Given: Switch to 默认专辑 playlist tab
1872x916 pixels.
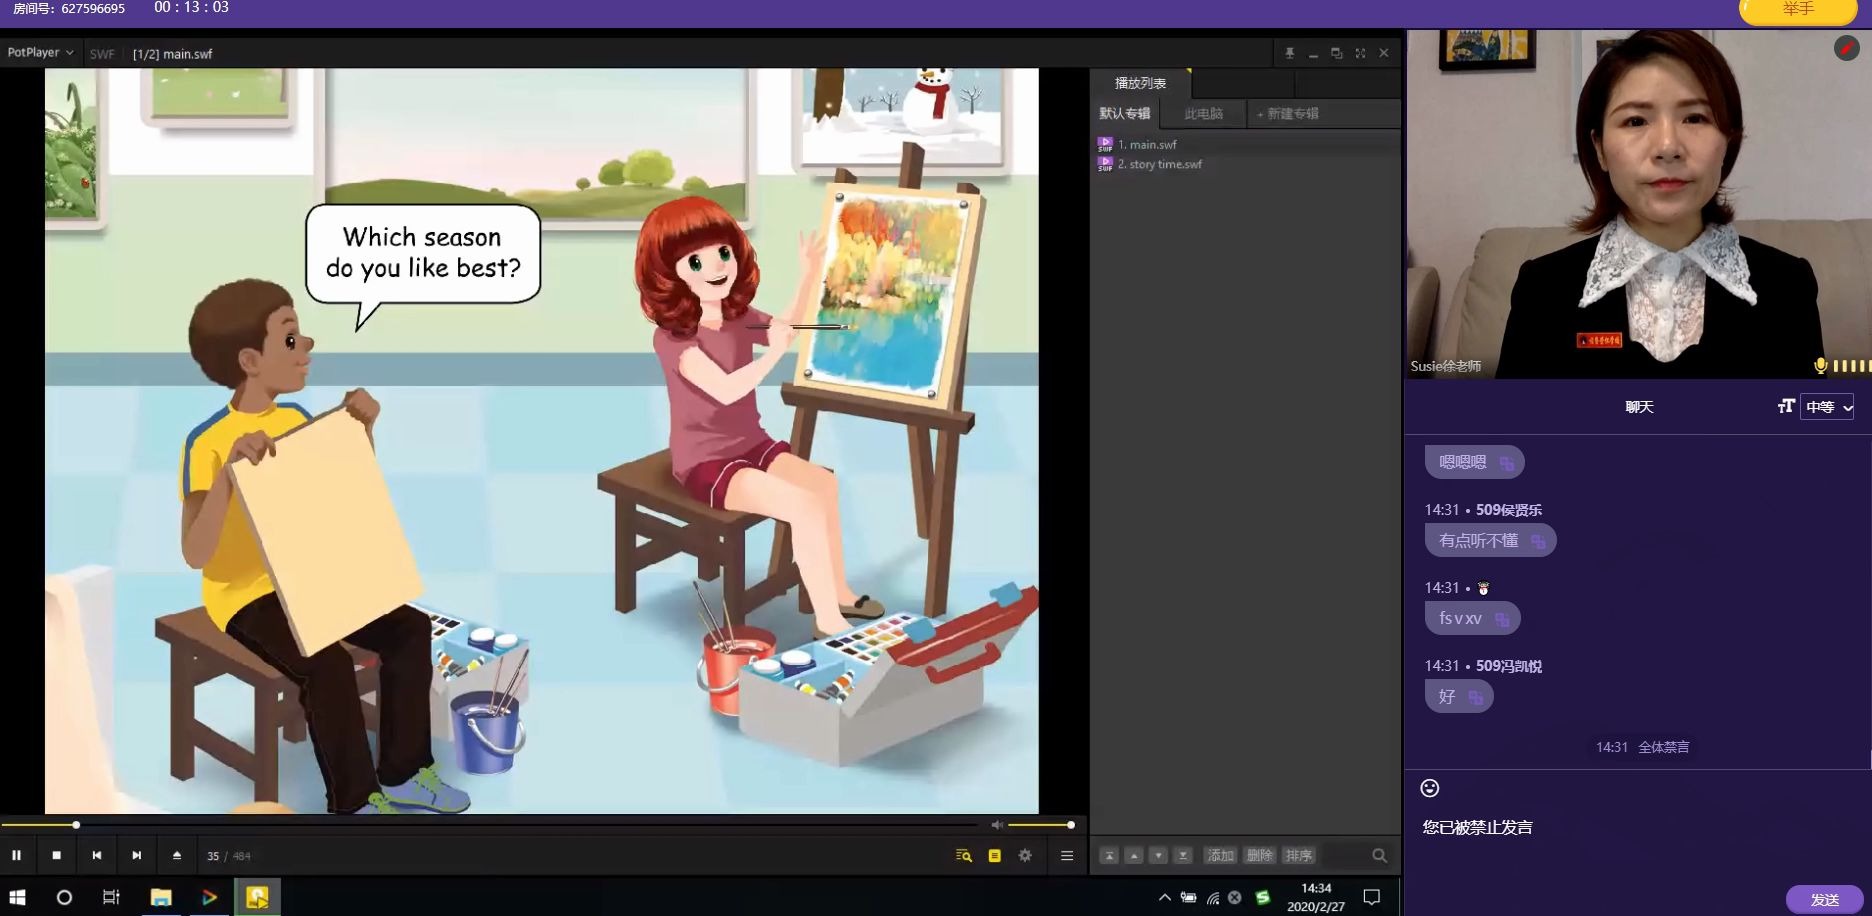Looking at the screenshot, I should (x=1125, y=113).
